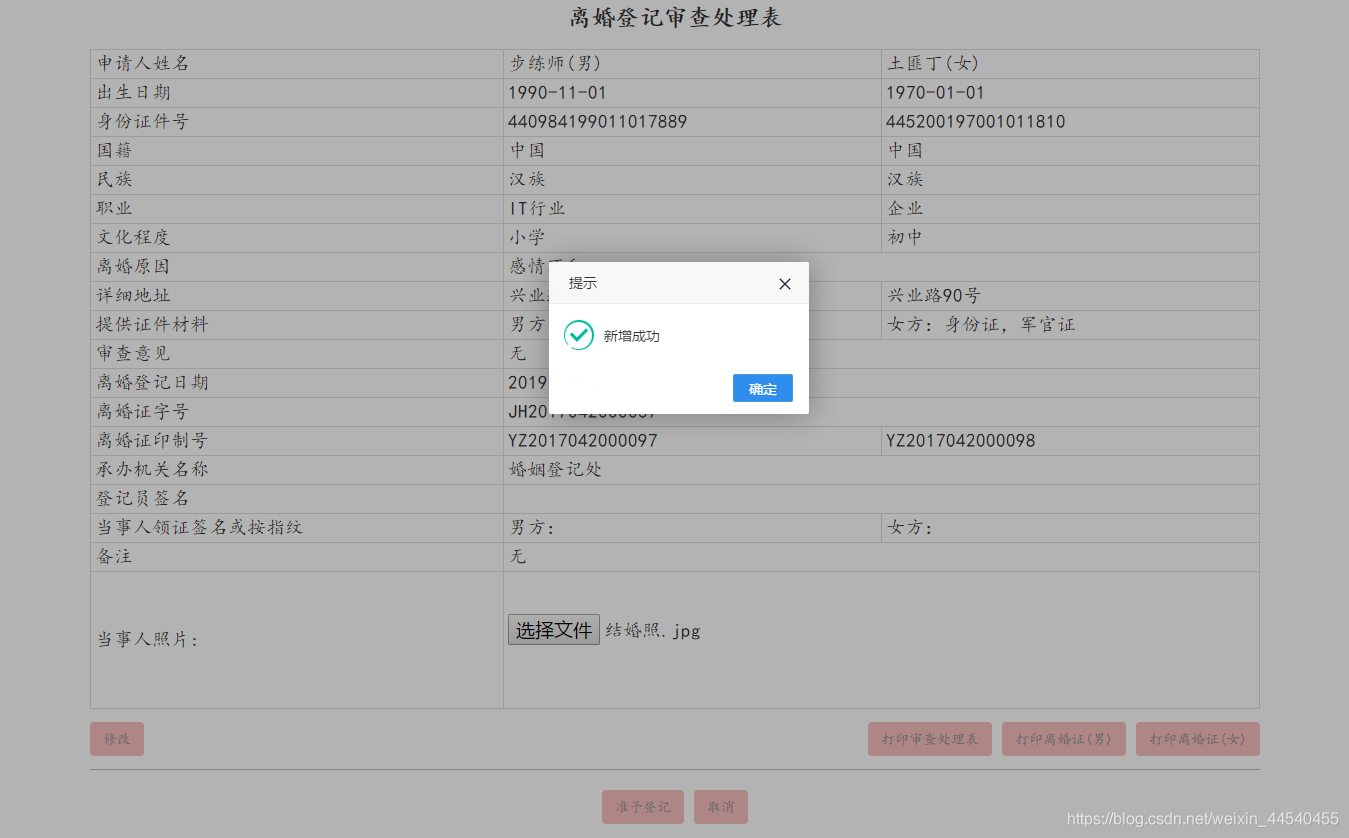The image size is (1349, 838).
Task: Click the 选择文件 file chooser button
Action: point(554,630)
